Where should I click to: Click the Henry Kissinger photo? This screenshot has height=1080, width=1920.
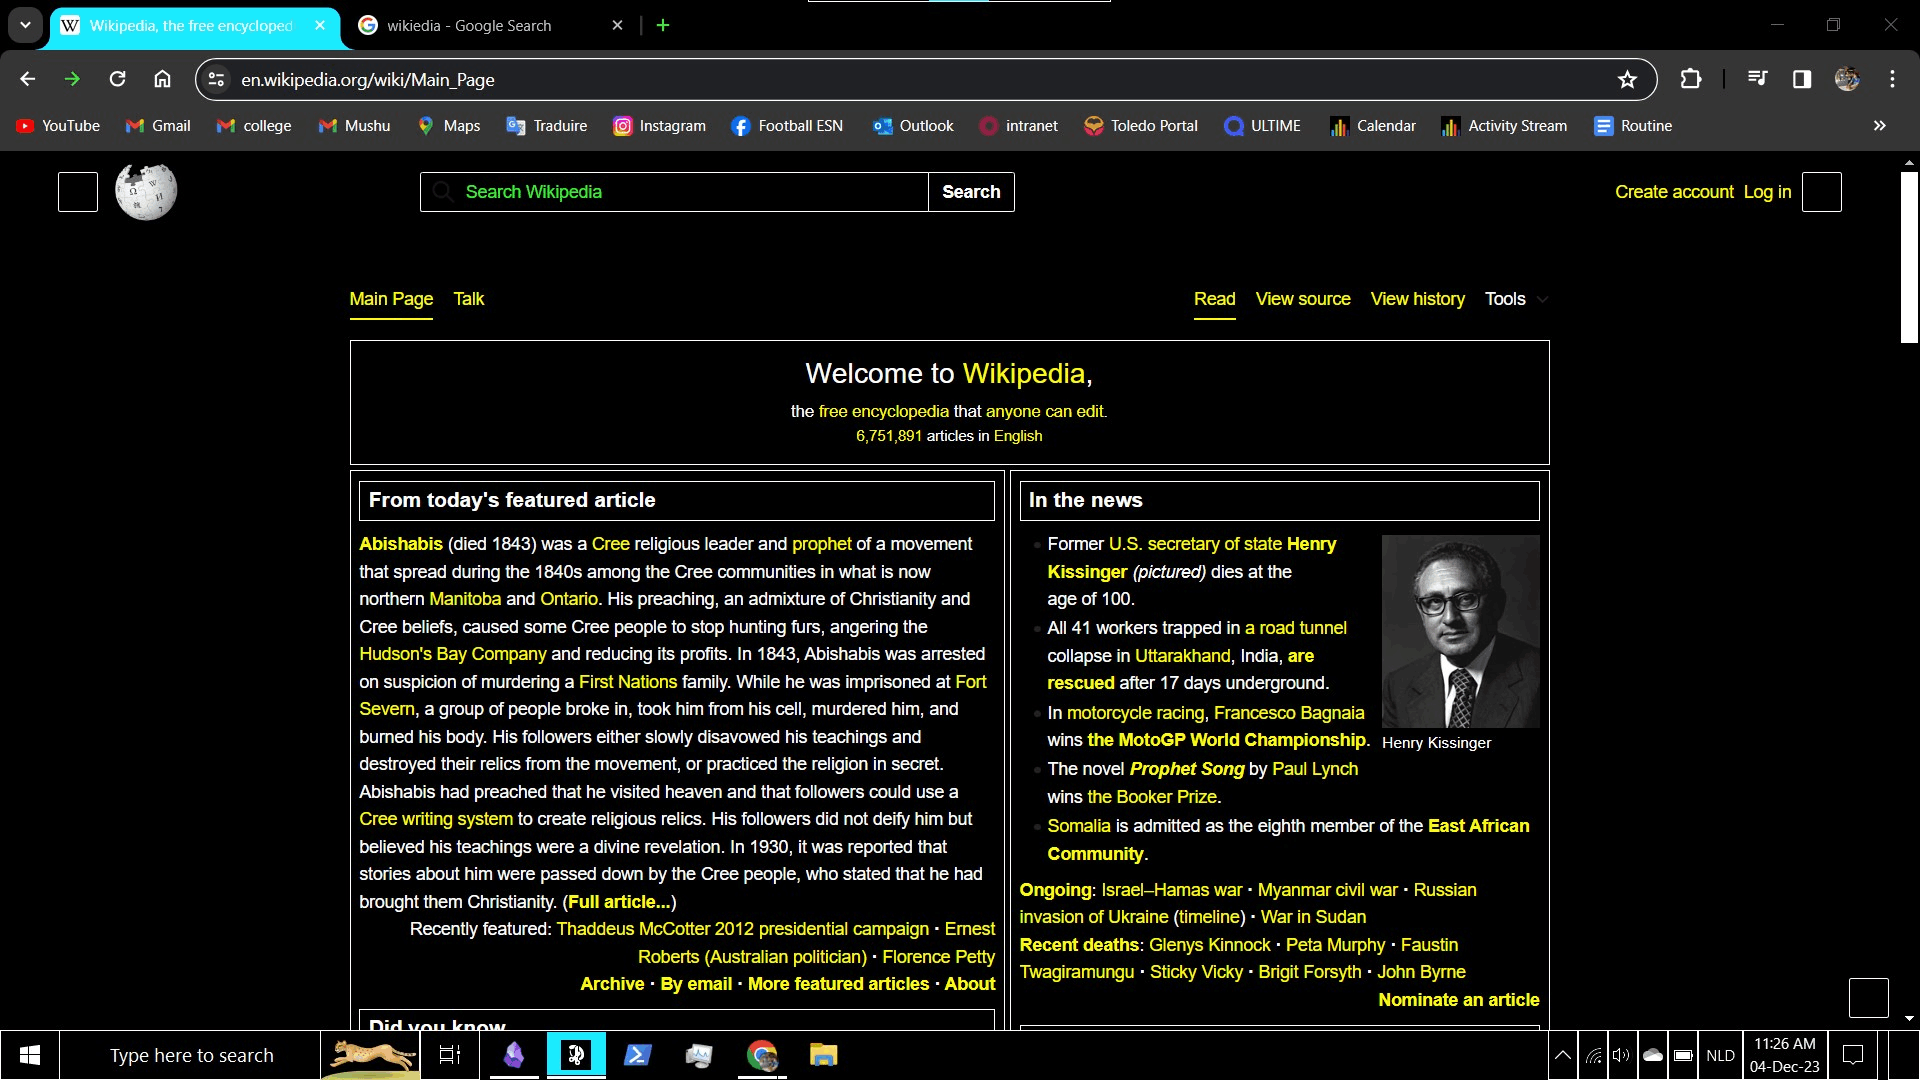[1460, 631]
